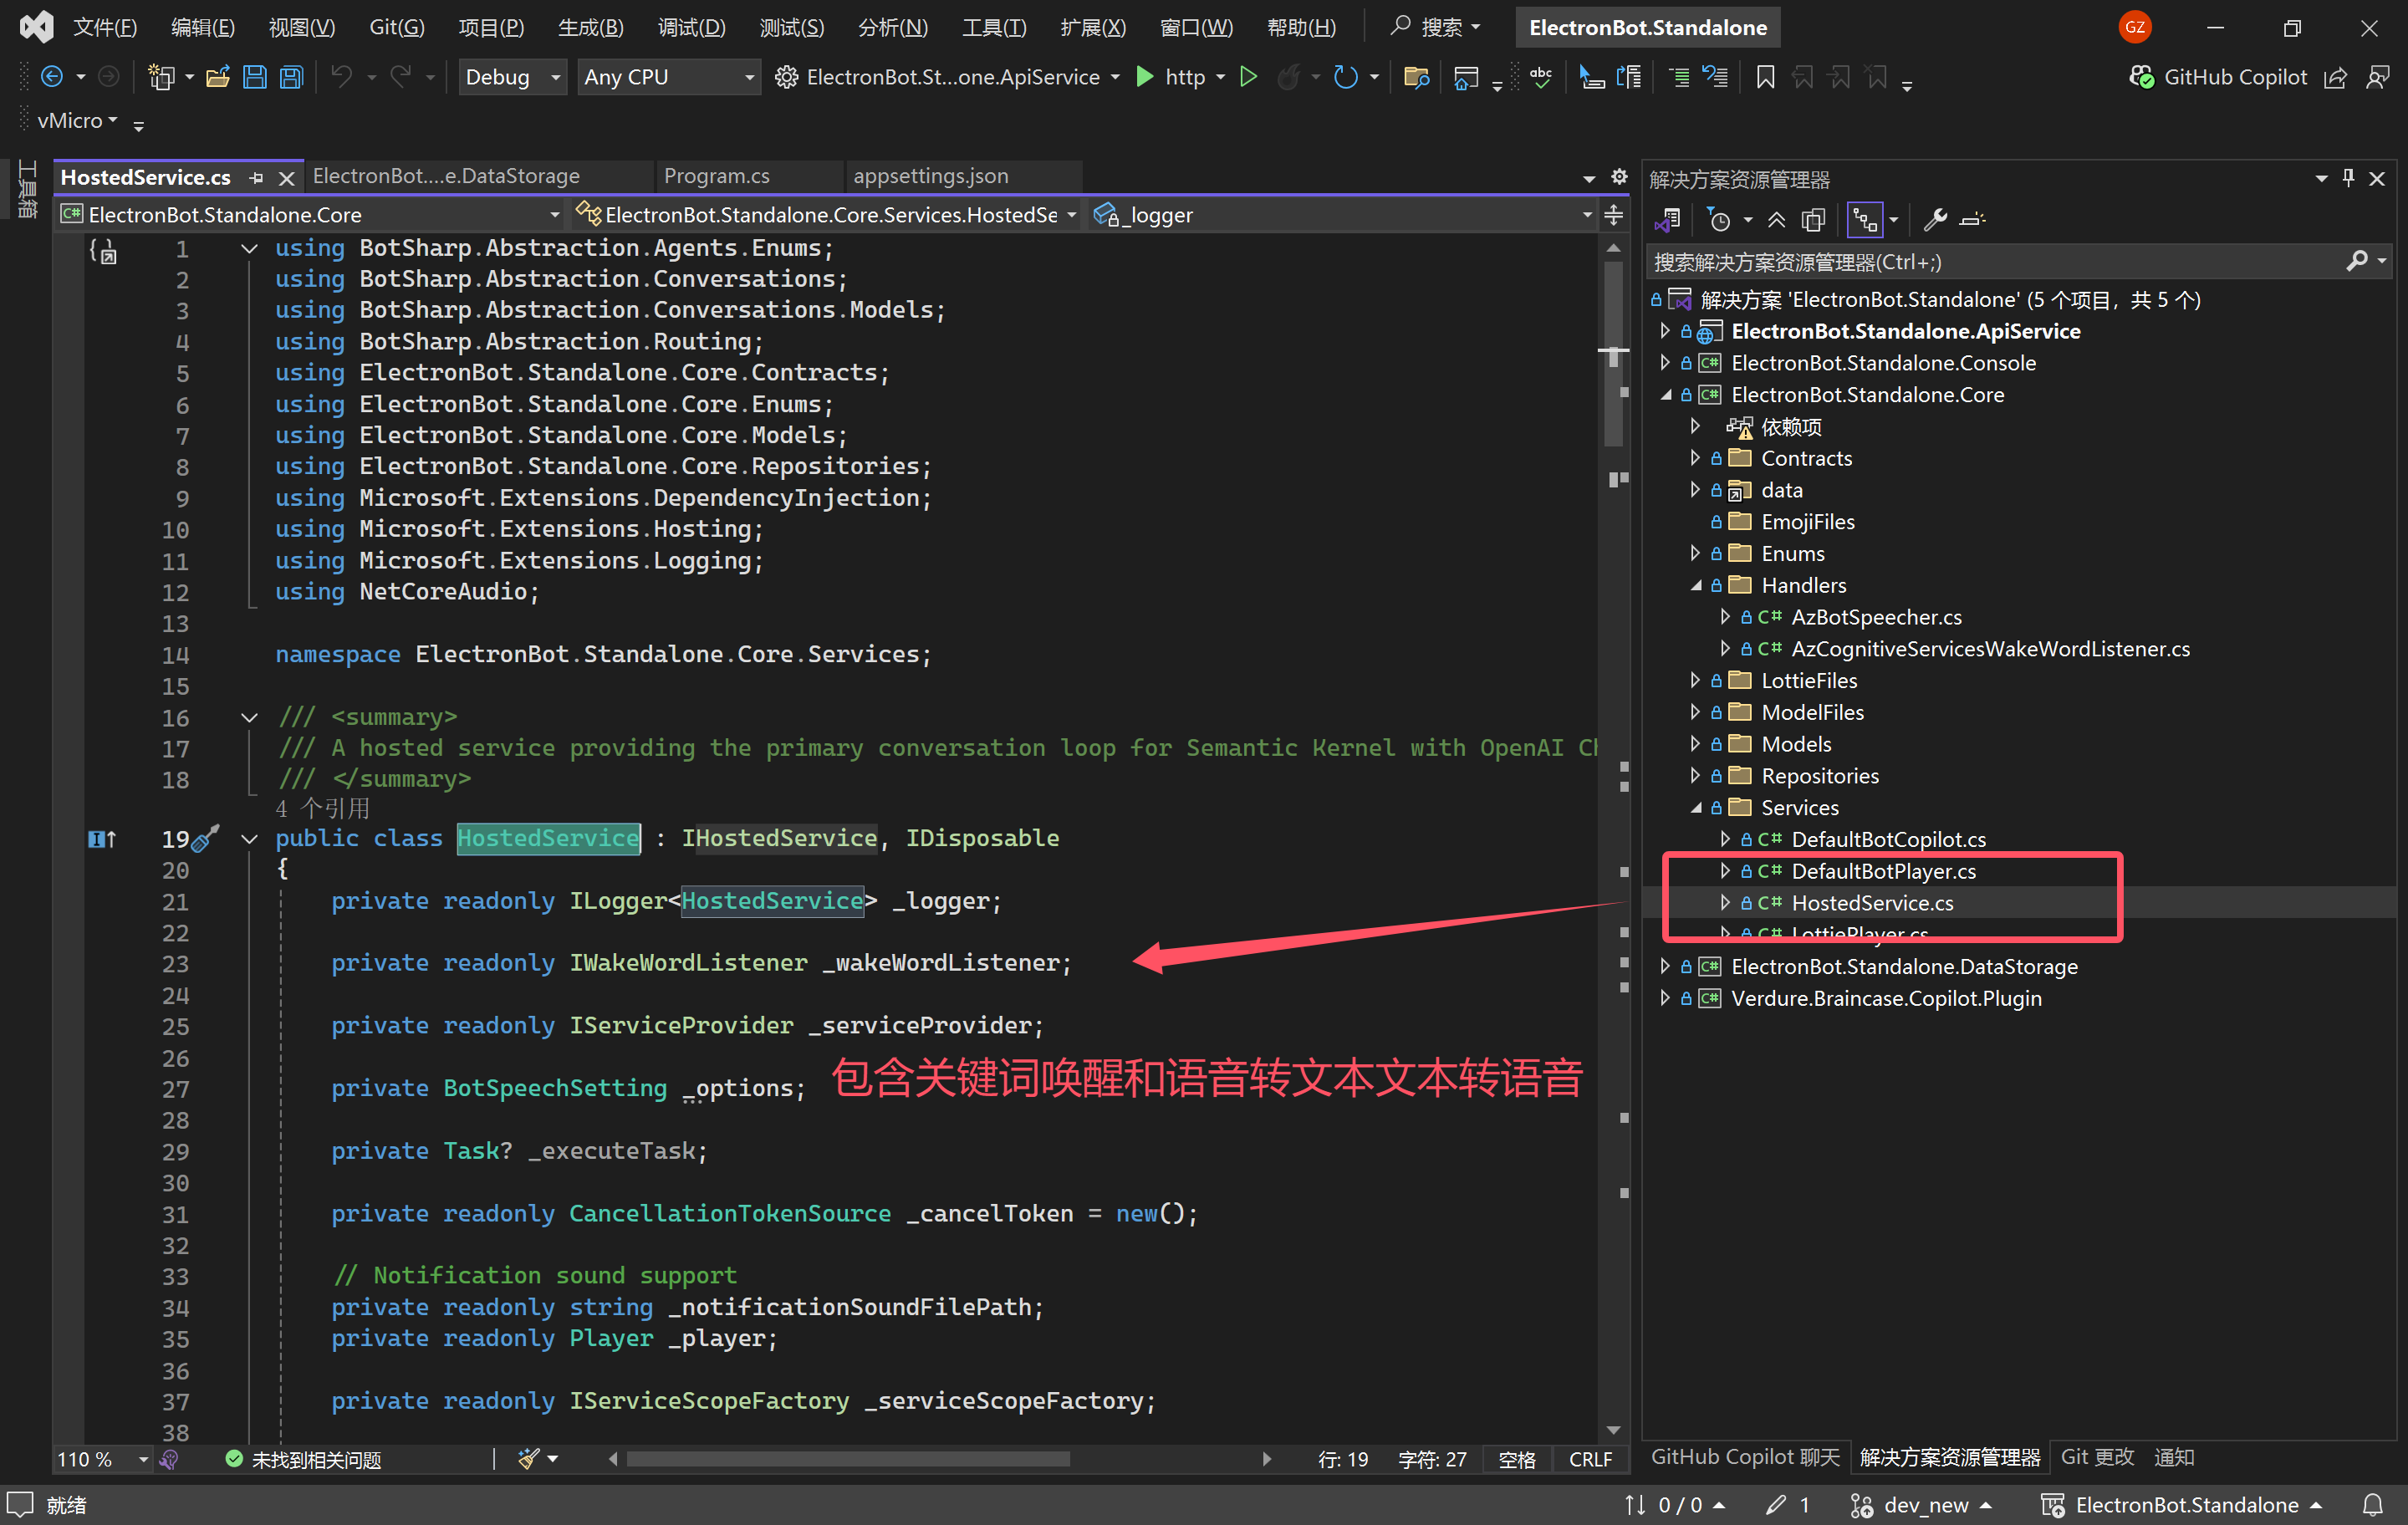Click the notifications bell in status bar

click(x=2373, y=1505)
